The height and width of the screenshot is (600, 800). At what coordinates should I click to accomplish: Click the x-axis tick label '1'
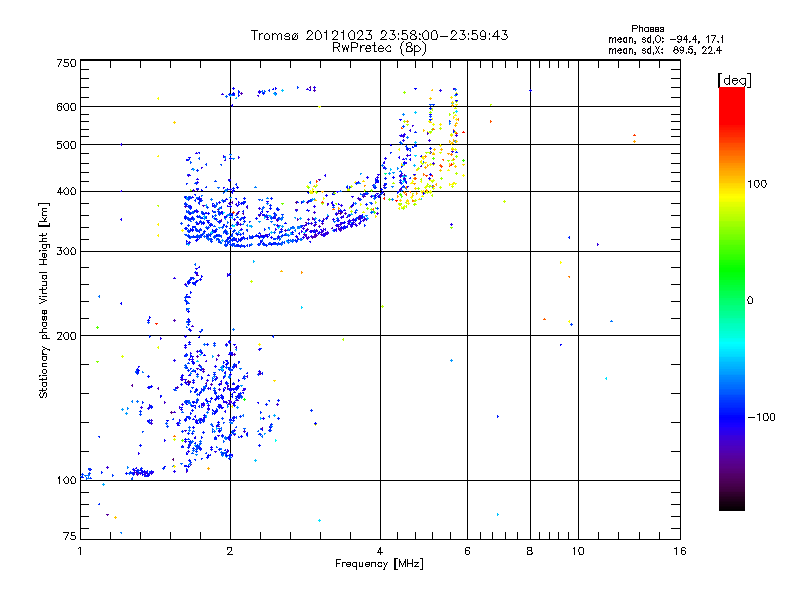click(80, 551)
